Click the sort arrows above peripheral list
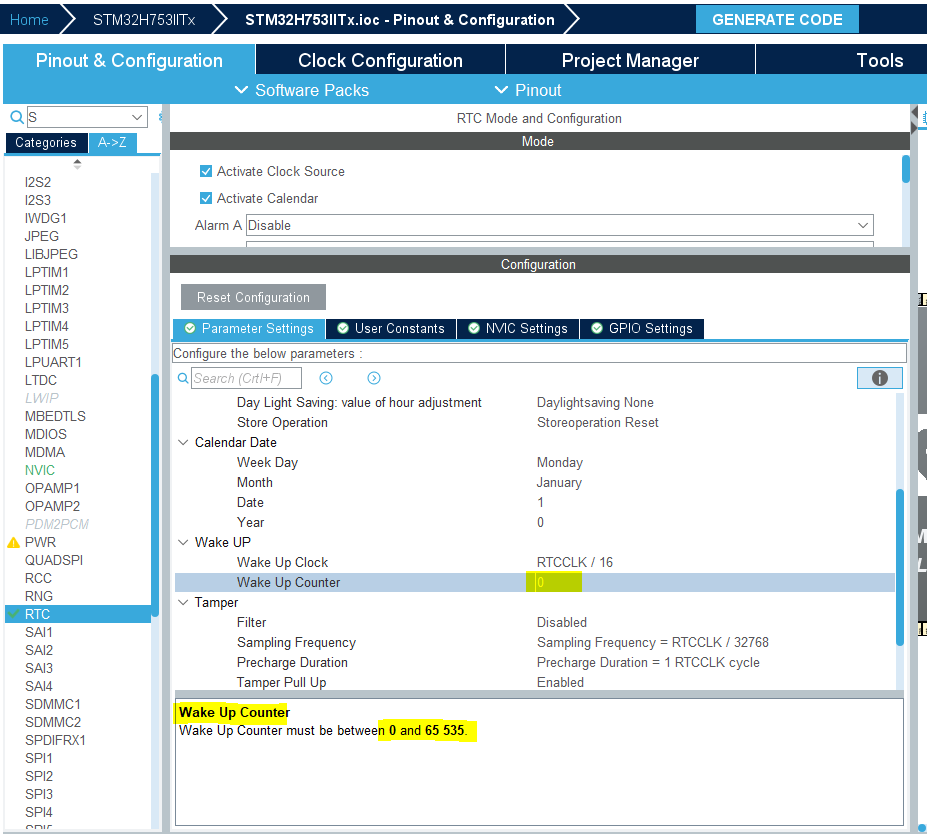 pyautogui.click(x=77, y=164)
